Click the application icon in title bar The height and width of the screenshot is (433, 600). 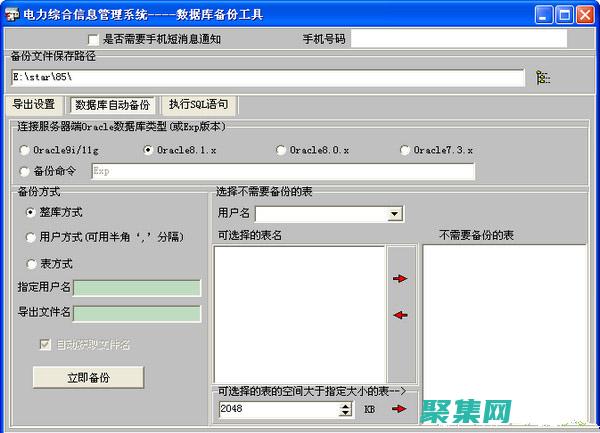click(12, 14)
